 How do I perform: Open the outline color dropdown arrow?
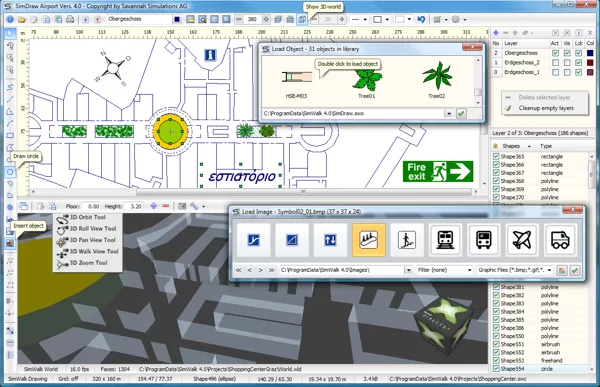[x=388, y=19]
